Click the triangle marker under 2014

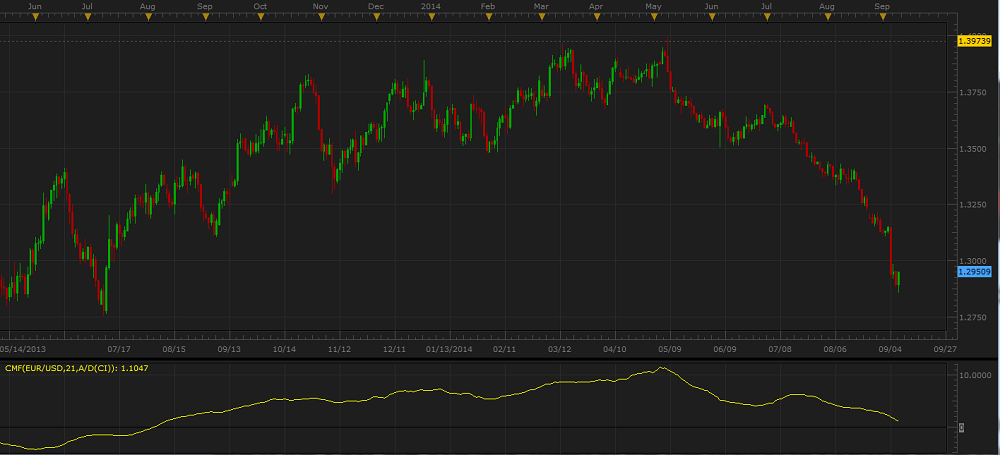point(431,17)
